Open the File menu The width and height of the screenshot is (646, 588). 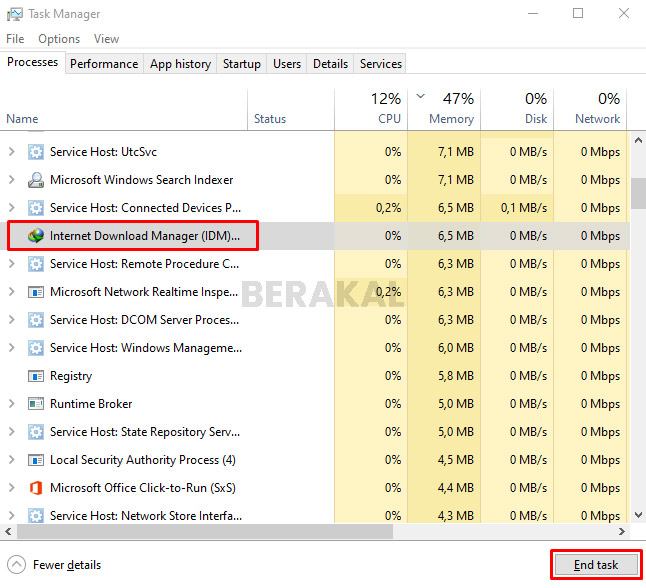point(15,39)
